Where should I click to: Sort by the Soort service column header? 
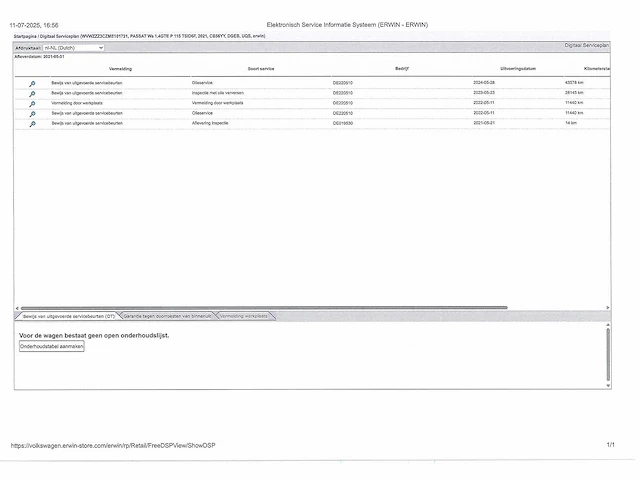coord(261,69)
